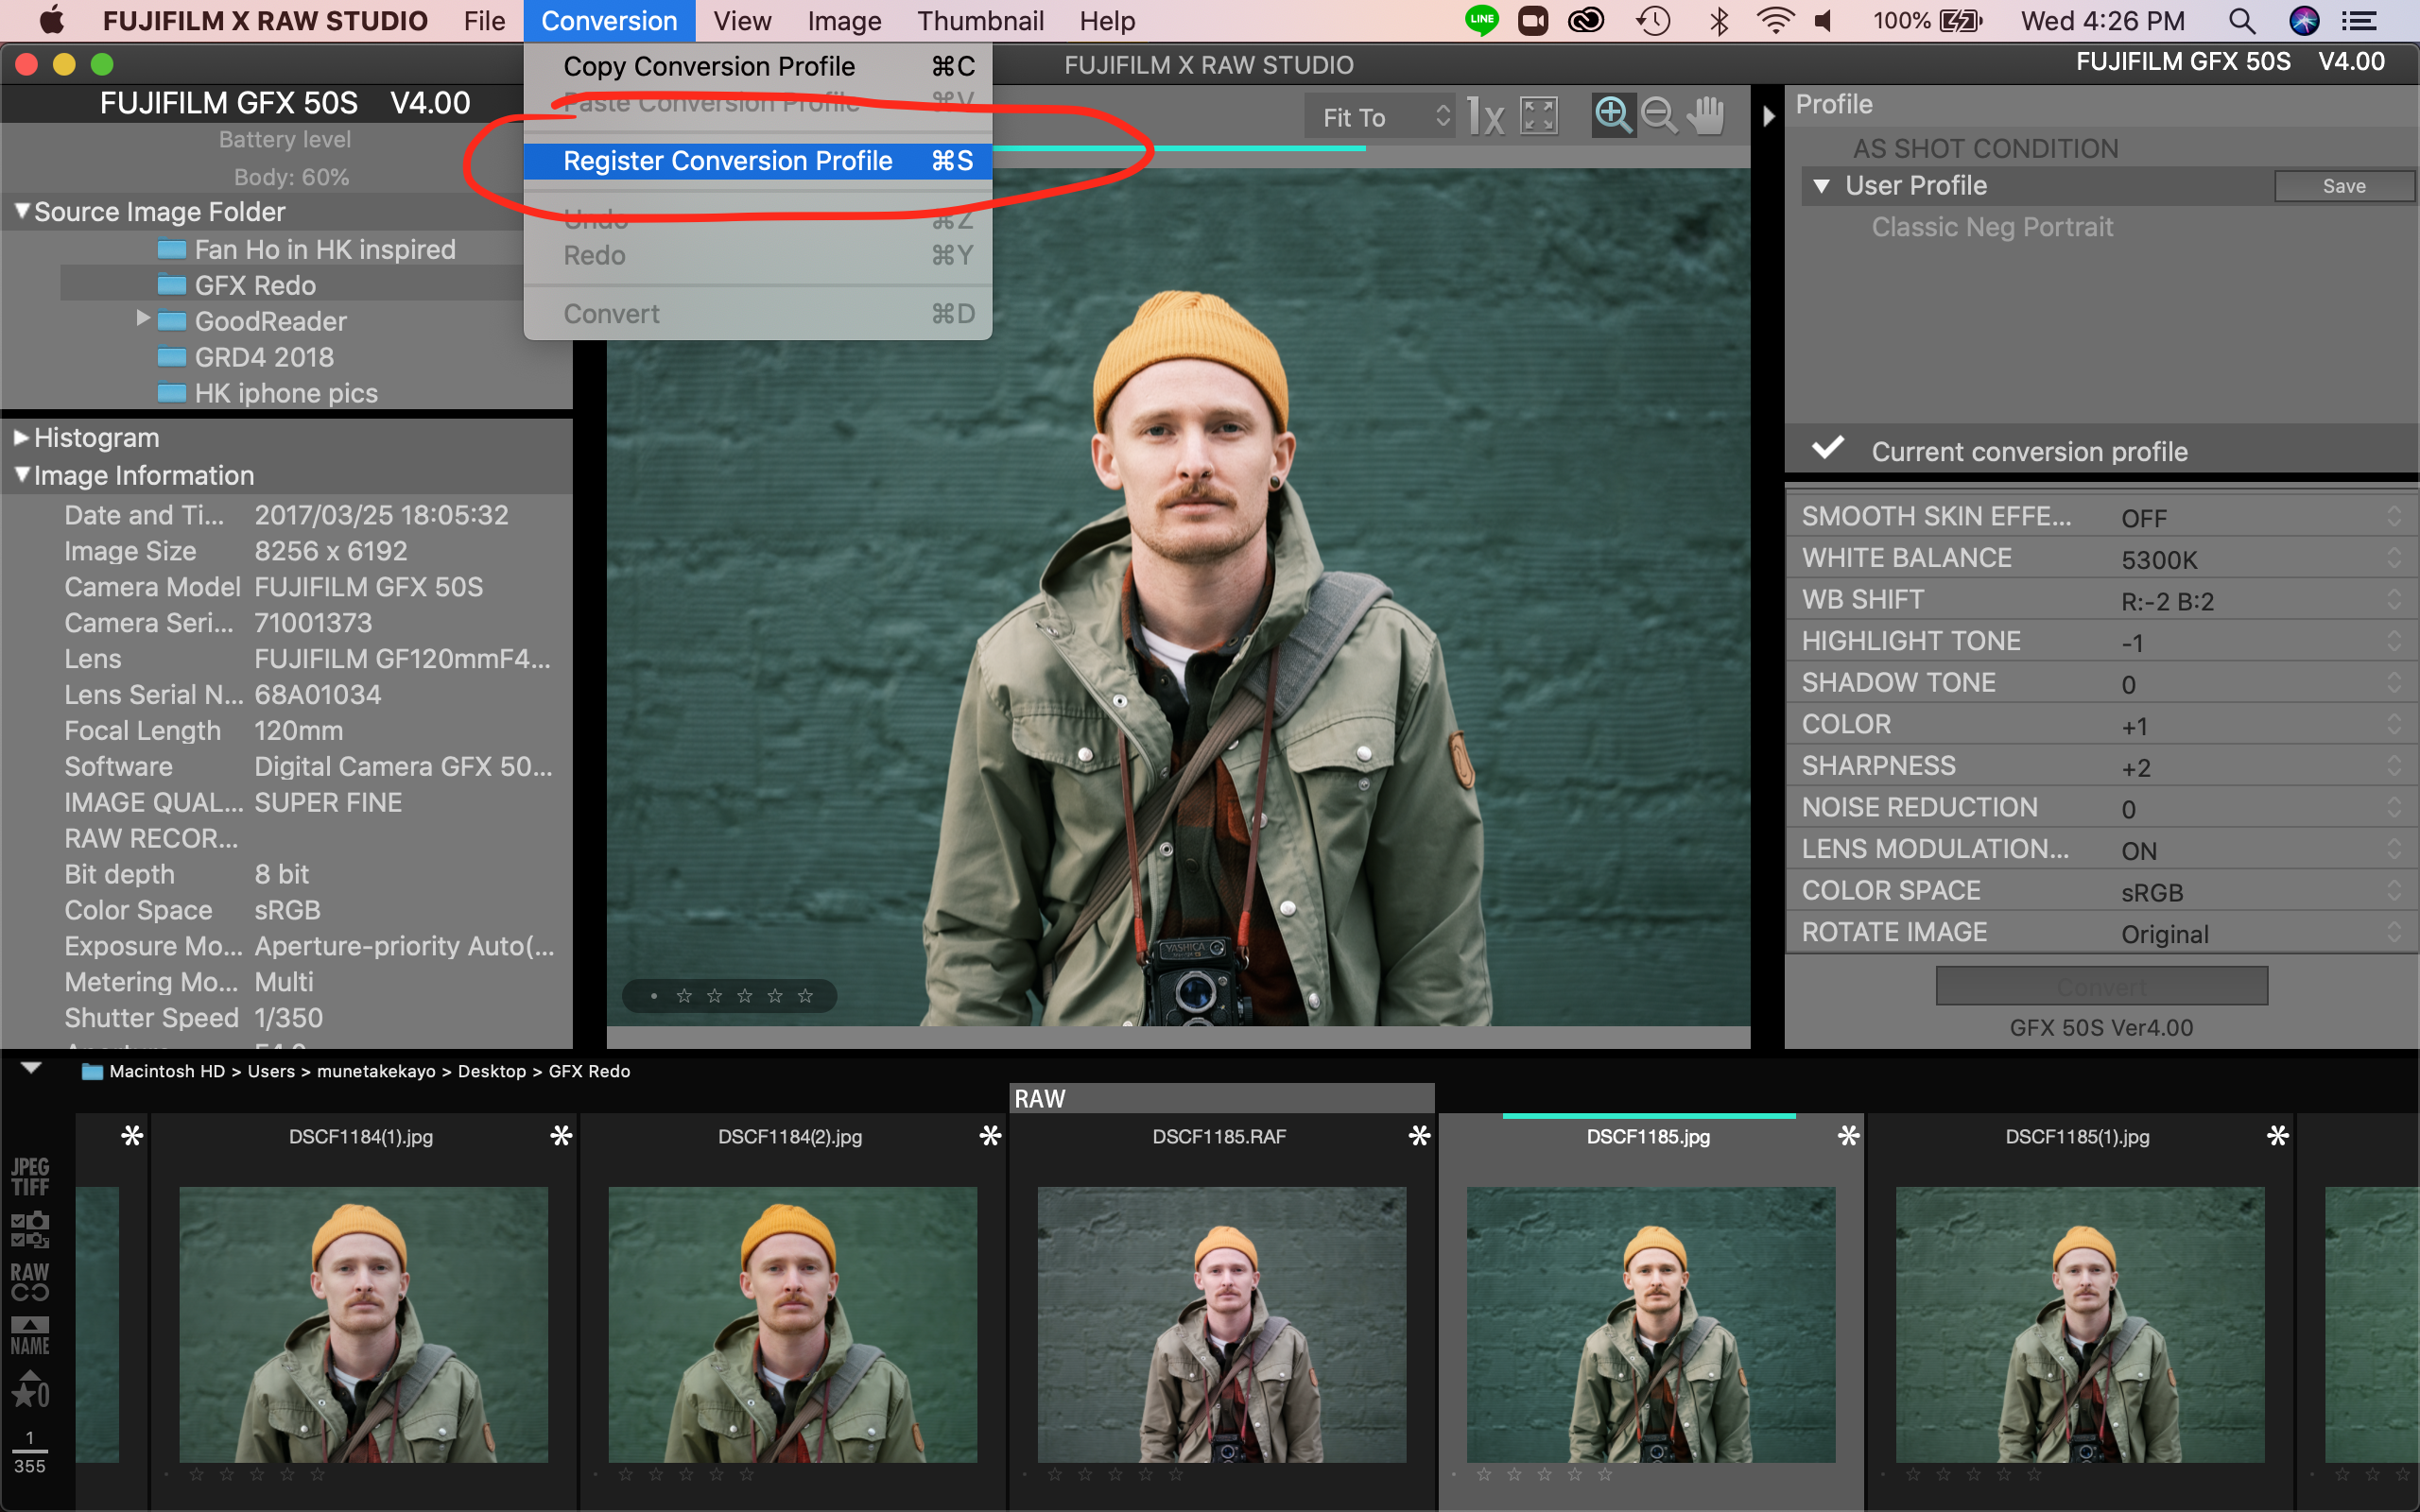
Task: Change the COLOR SPACE stepper
Action: coord(2393,890)
